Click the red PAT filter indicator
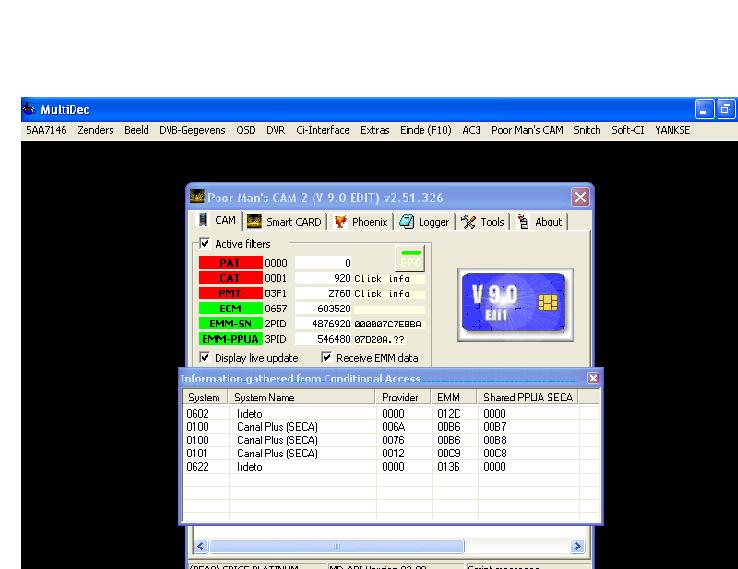738x569 pixels. (230, 263)
